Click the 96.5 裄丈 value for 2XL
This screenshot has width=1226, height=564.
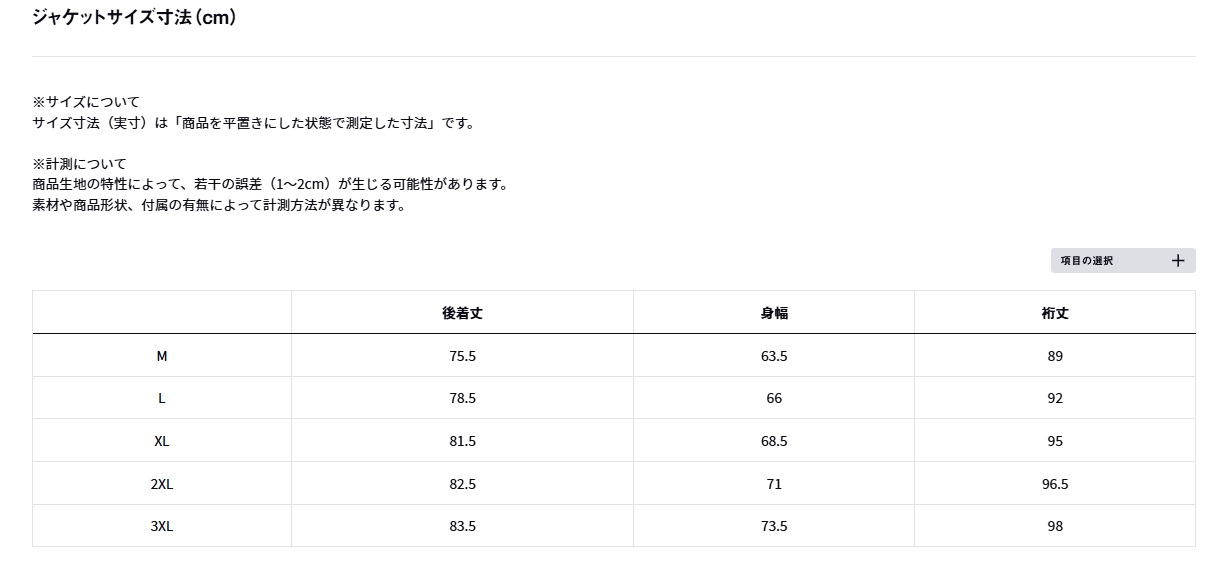(1055, 484)
